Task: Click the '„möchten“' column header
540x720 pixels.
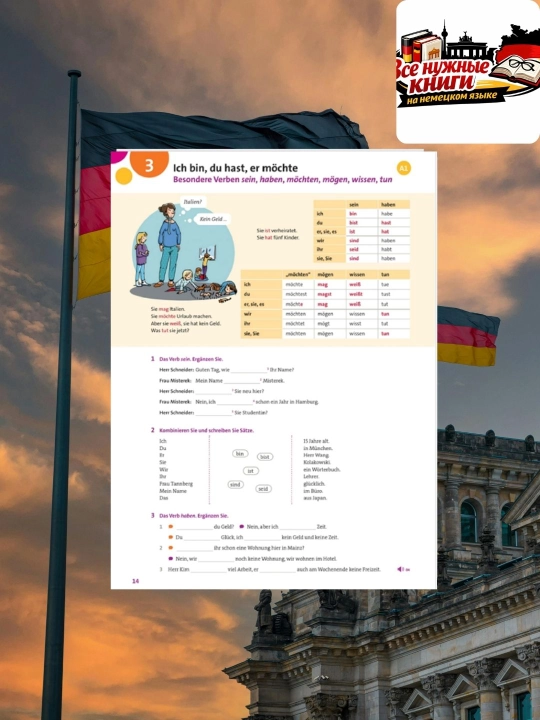Action: point(298,275)
